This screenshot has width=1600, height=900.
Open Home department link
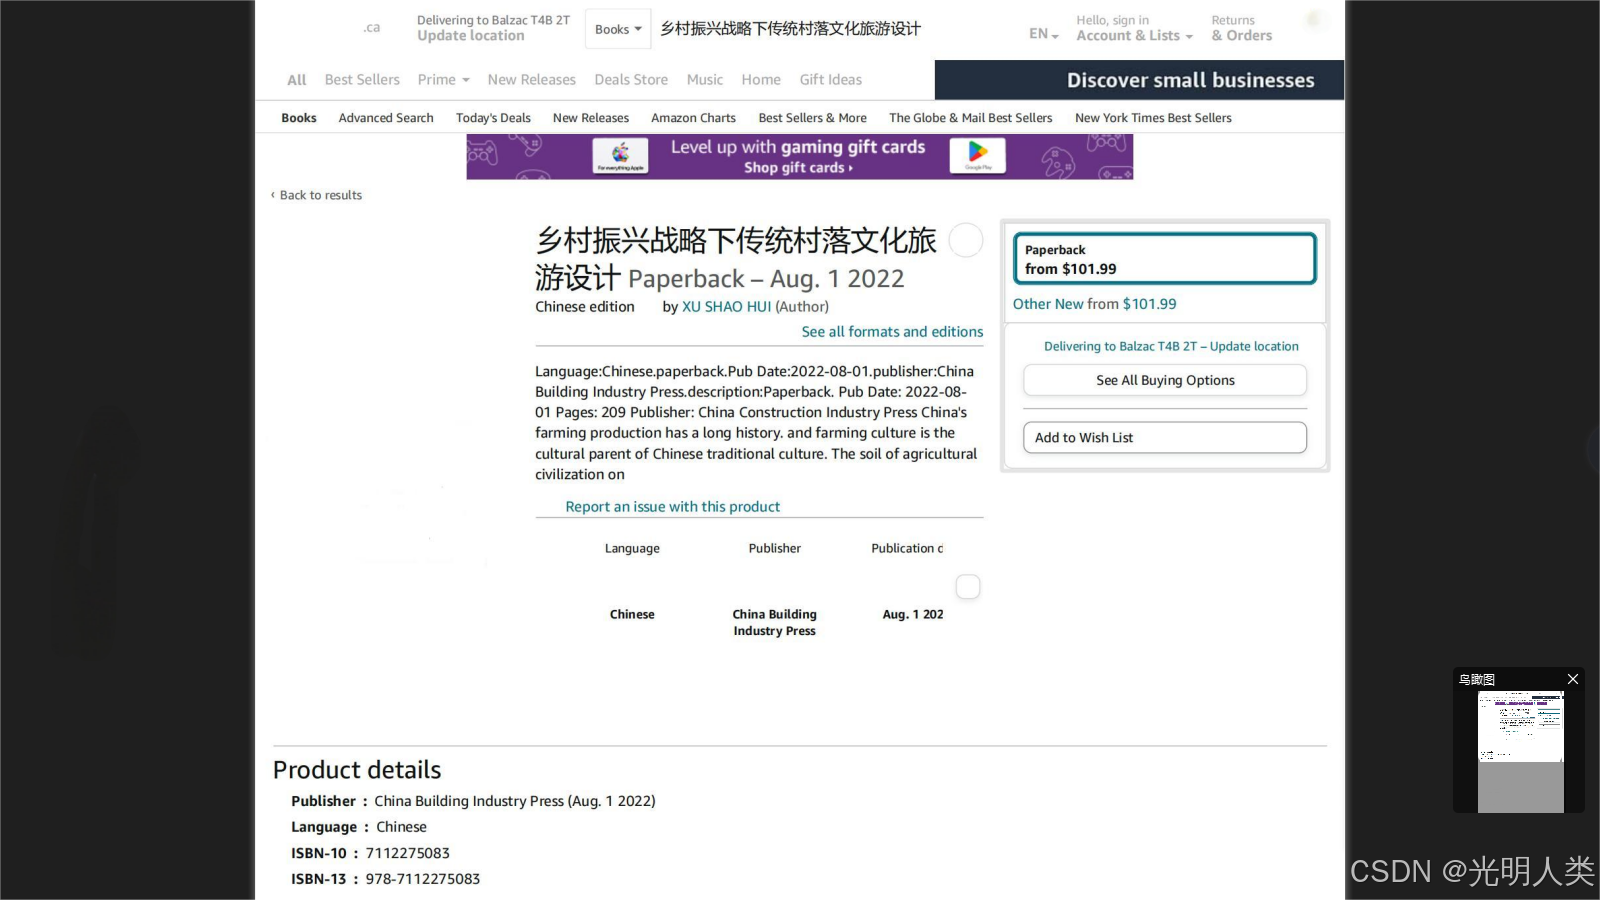(x=761, y=80)
